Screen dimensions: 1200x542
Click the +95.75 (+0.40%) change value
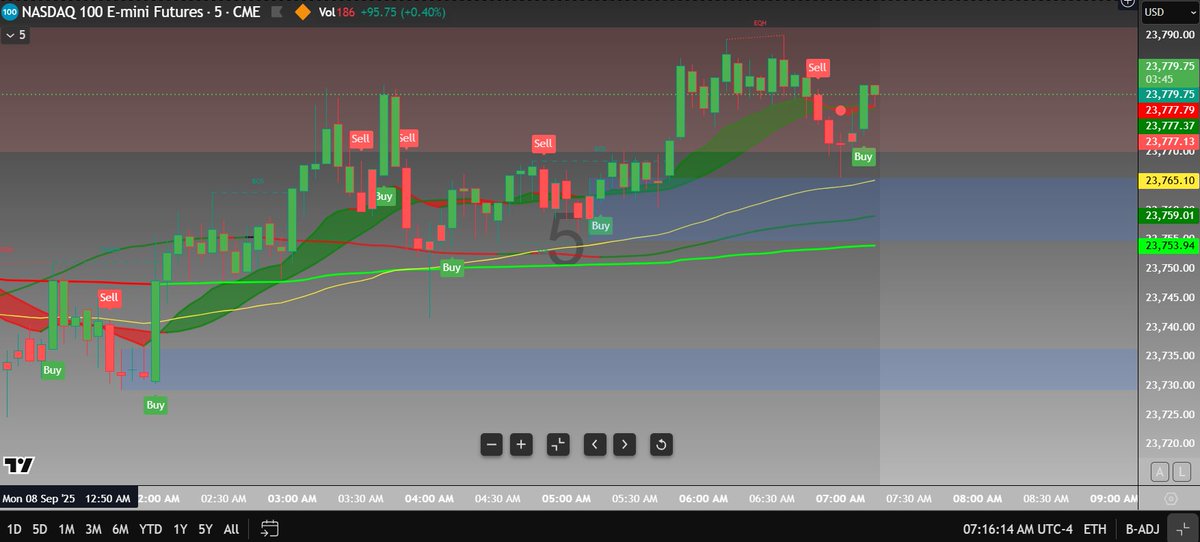404,12
